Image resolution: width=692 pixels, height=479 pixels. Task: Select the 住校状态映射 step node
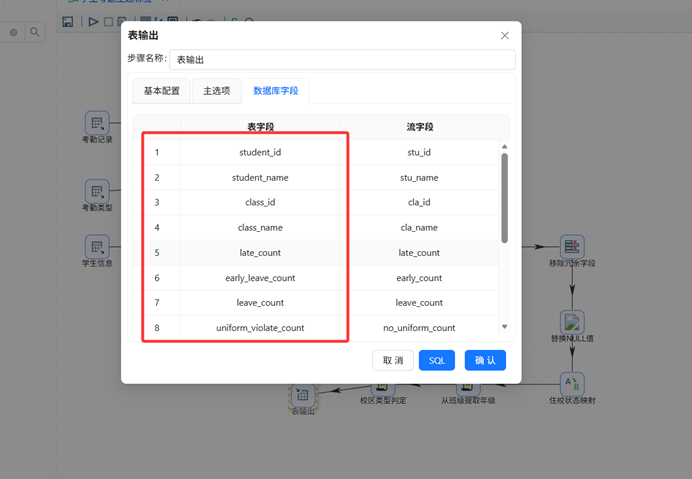[572, 384]
